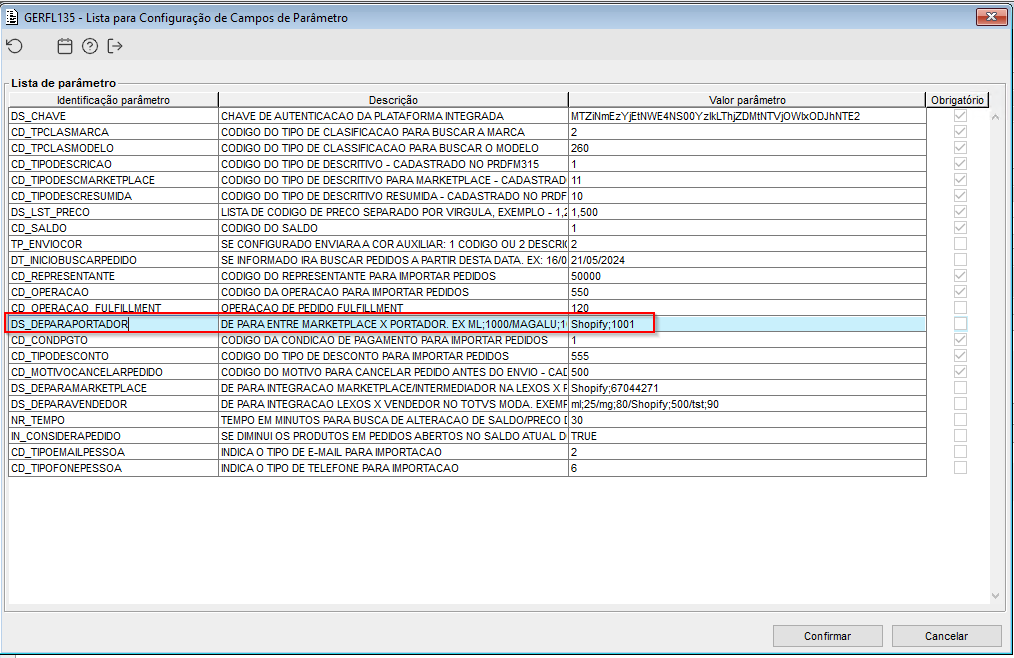Select the DS_DEPARAPORTADOR identifier cell

pos(113,324)
